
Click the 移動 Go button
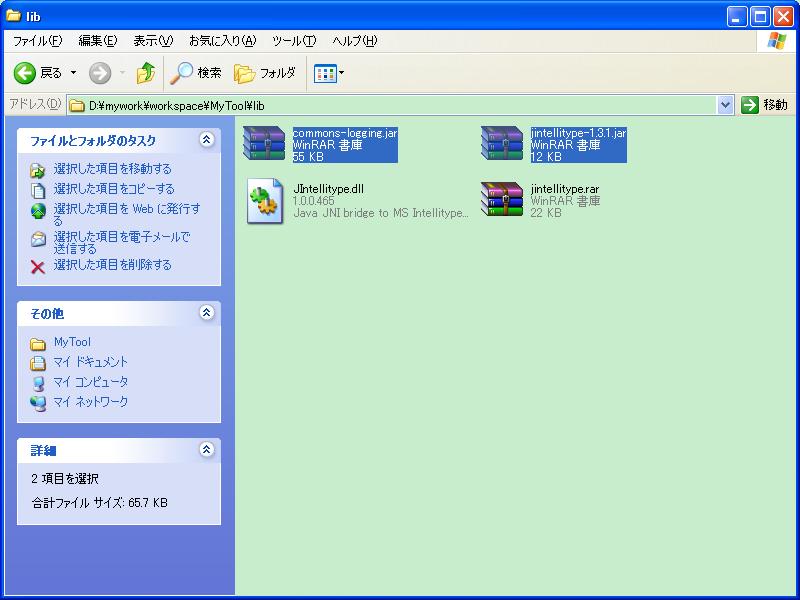click(764, 105)
